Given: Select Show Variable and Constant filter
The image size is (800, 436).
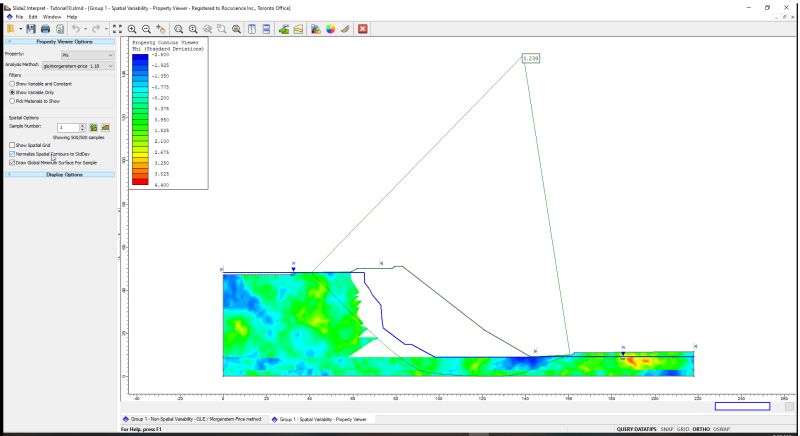Looking at the screenshot, I should coord(40,84).
